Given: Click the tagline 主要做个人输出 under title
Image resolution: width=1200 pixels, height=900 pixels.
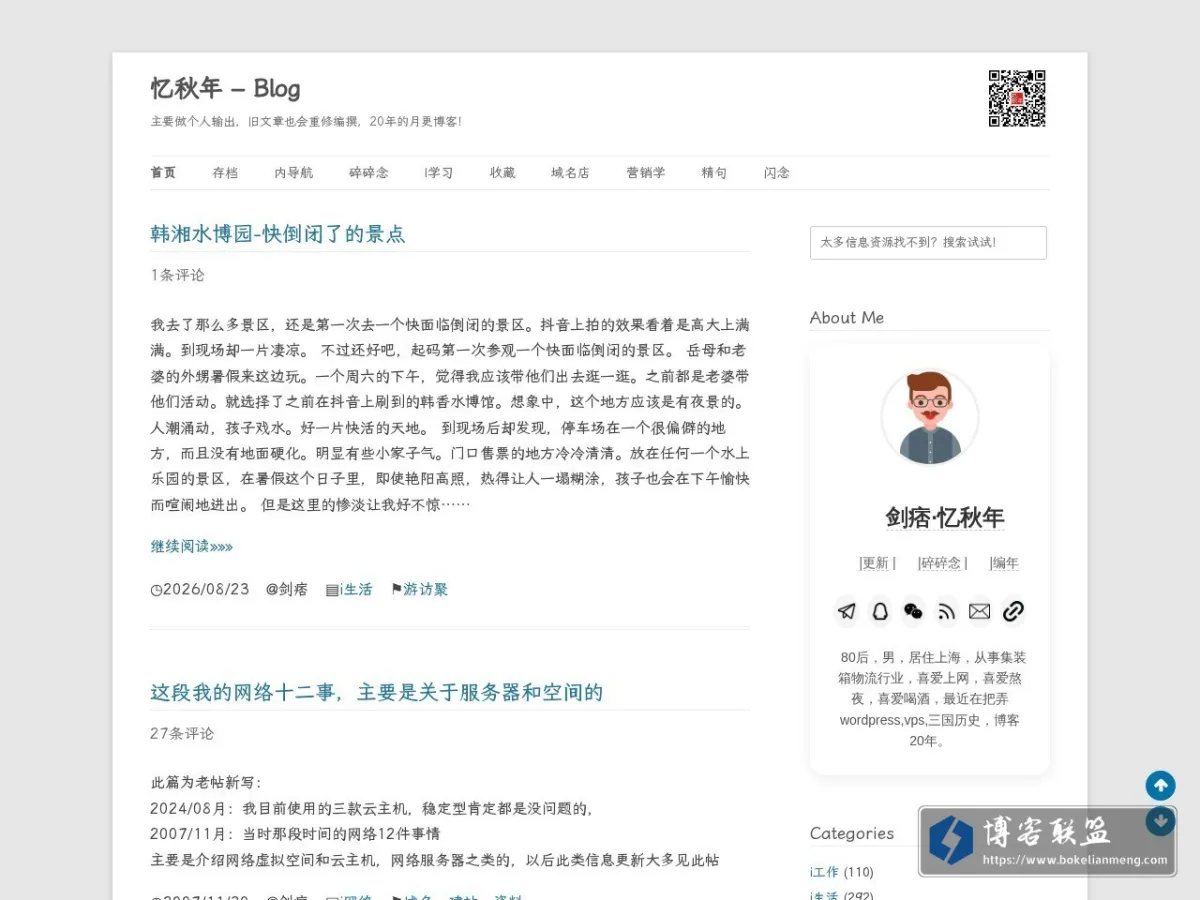Looking at the screenshot, I should tap(306, 121).
